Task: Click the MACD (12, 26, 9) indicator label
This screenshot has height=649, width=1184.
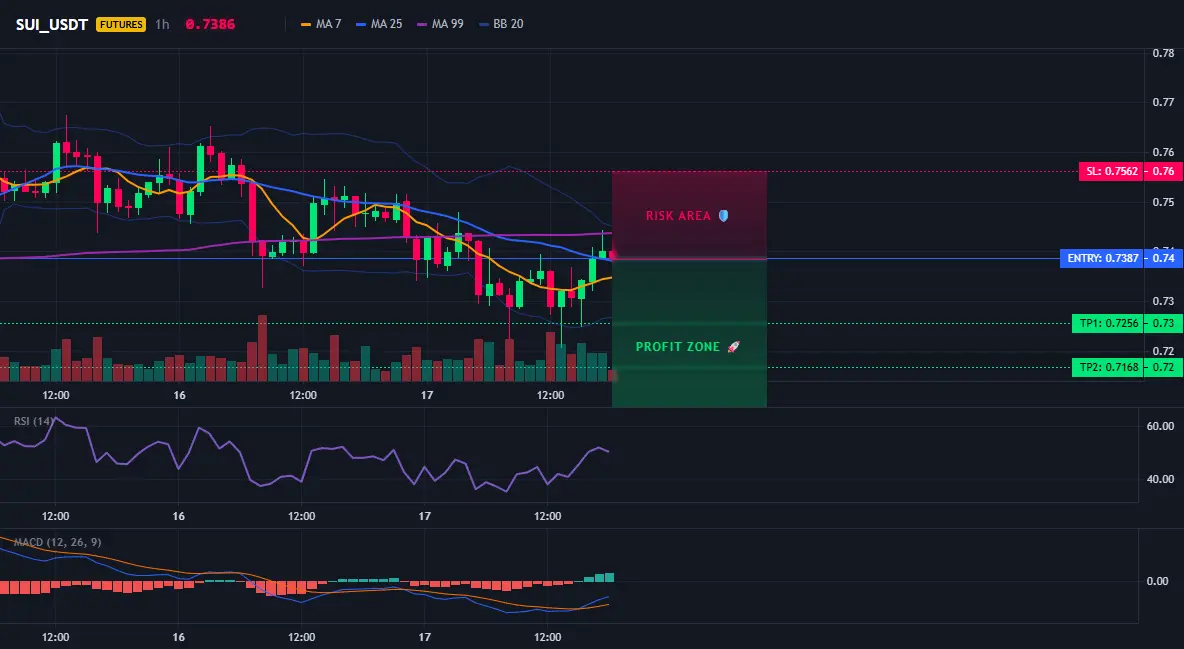Action: pyautogui.click(x=57, y=542)
